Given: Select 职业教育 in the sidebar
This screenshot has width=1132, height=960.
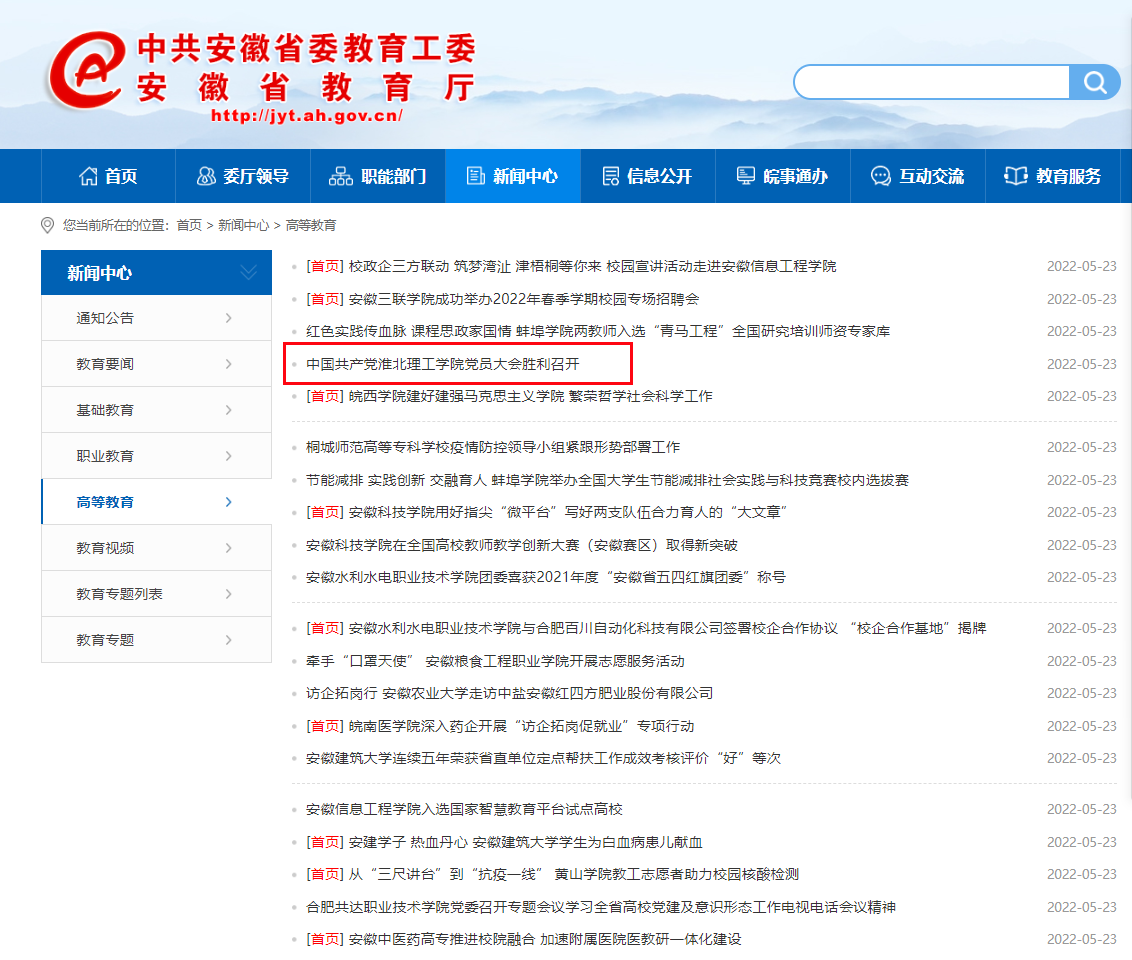Looking at the screenshot, I should pyautogui.click(x=105, y=456).
